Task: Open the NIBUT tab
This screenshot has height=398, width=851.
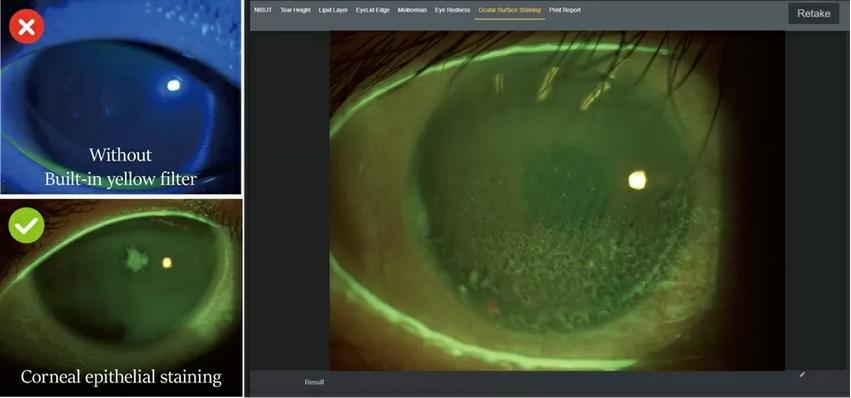Action: coord(263,10)
